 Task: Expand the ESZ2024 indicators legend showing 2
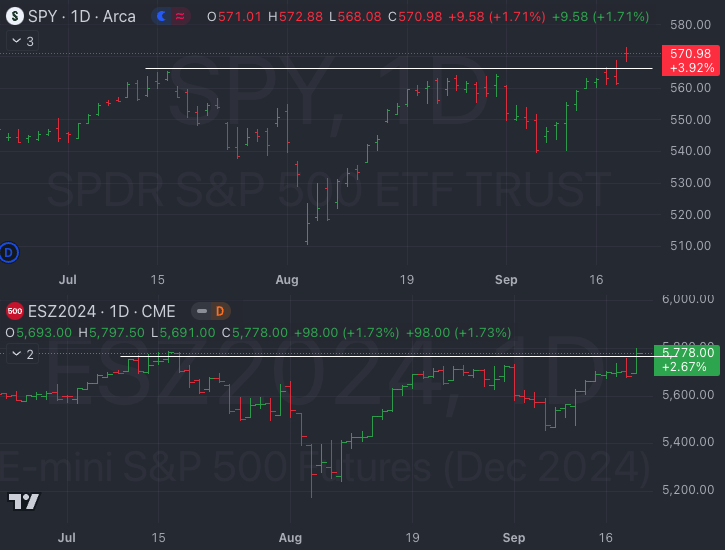point(21,354)
